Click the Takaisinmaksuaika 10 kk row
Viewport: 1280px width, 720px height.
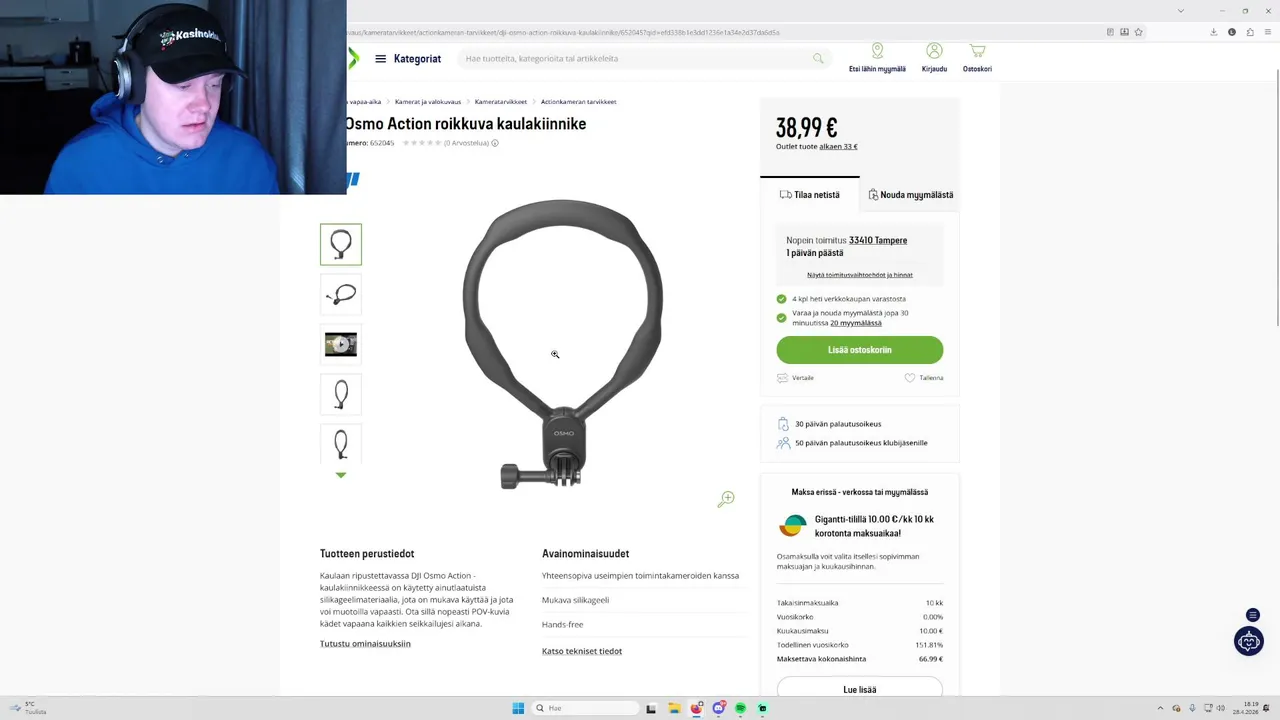[860, 603]
